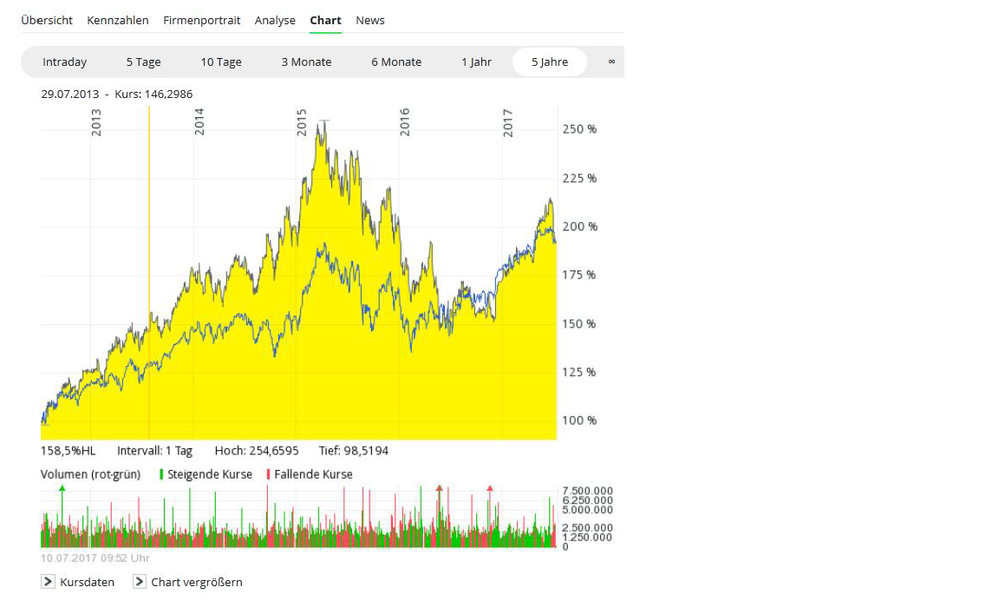Click the arrow icon beside Kursdaten
999x600 pixels.
point(48,582)
